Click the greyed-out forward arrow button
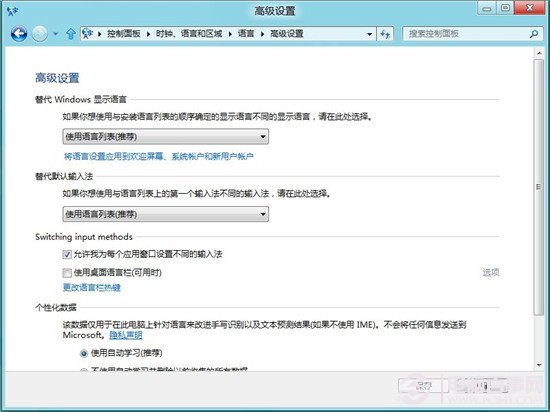The width and height of the screenshot is (550, 412). (40, 34)
